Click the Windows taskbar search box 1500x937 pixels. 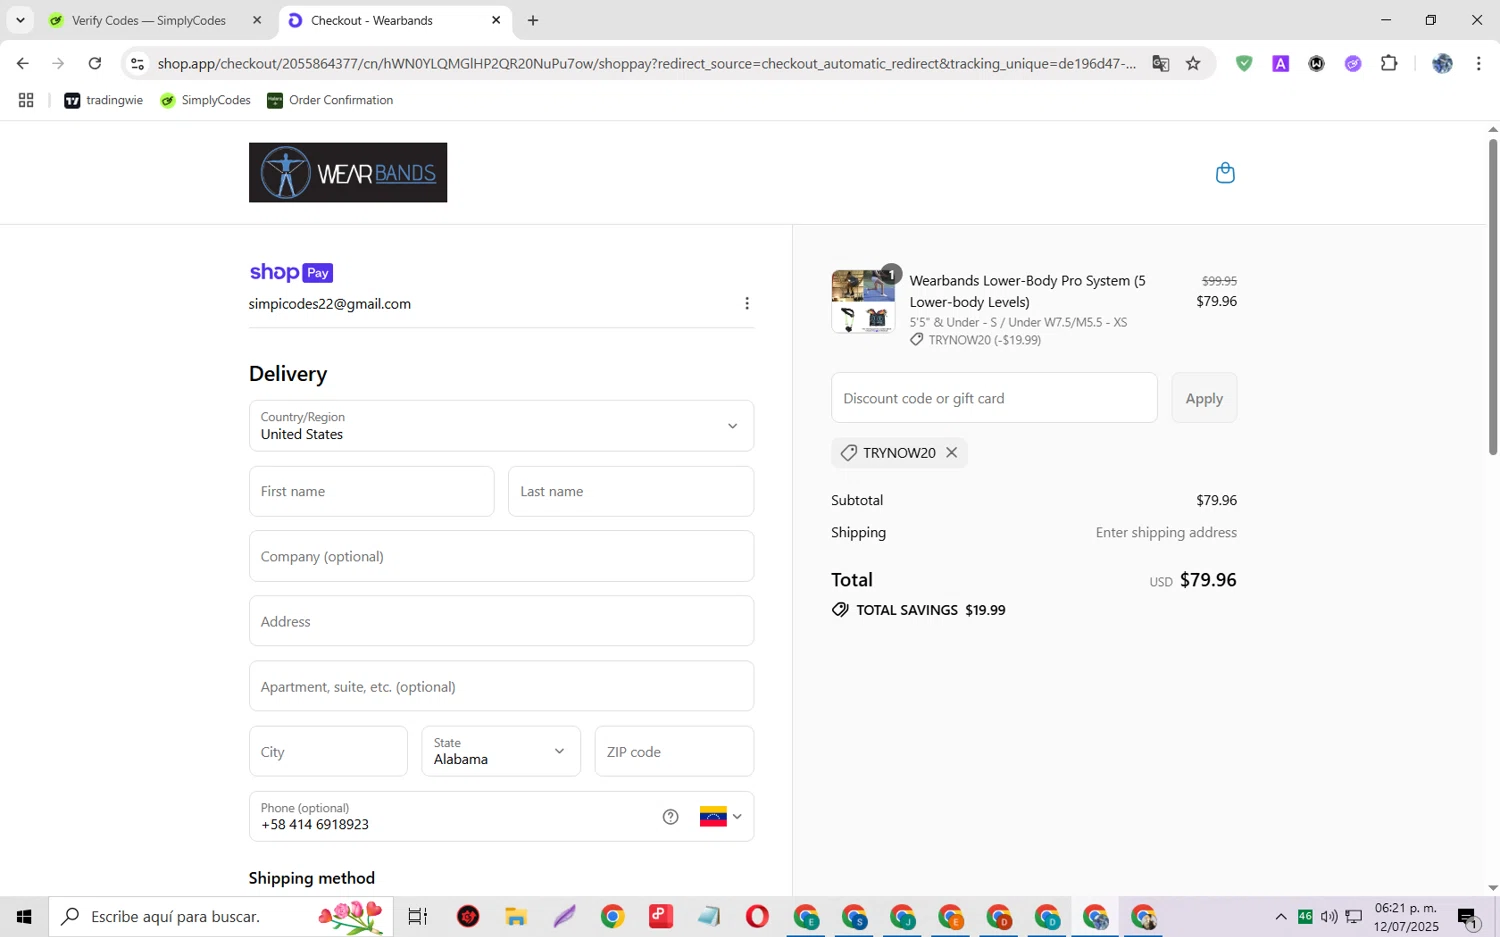221,916
